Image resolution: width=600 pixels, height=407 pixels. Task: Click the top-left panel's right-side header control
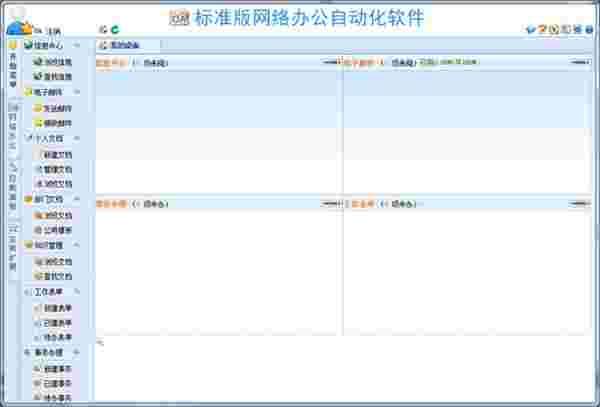click(x=329, y=62)
